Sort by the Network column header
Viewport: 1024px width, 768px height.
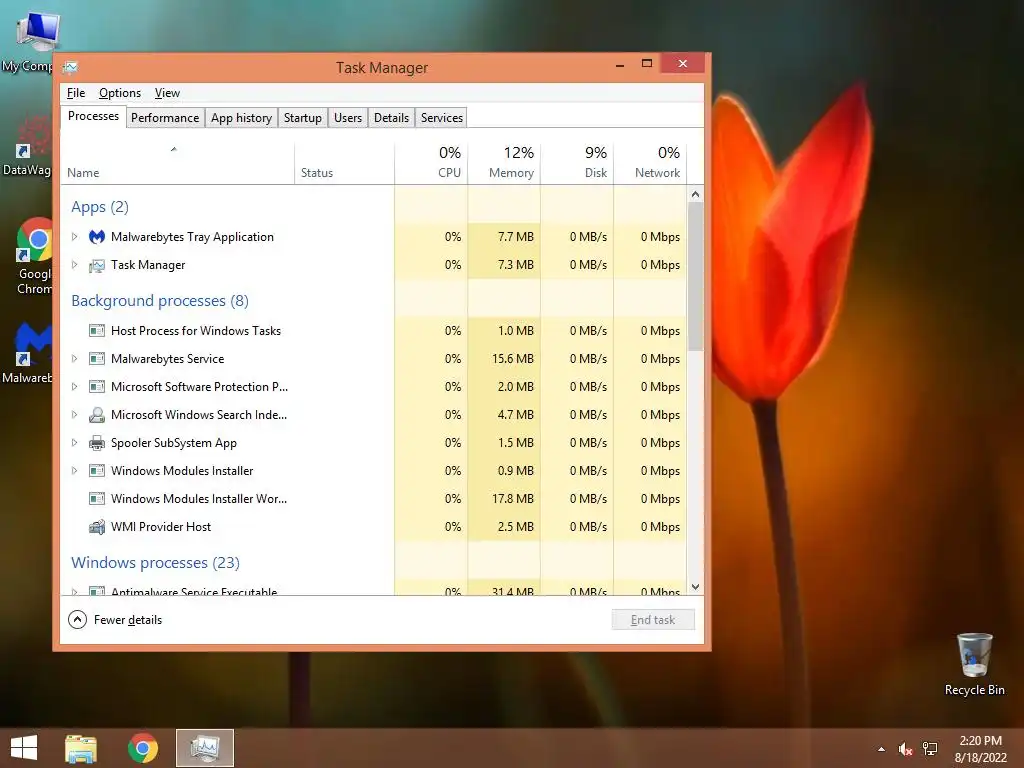[650, 162]
